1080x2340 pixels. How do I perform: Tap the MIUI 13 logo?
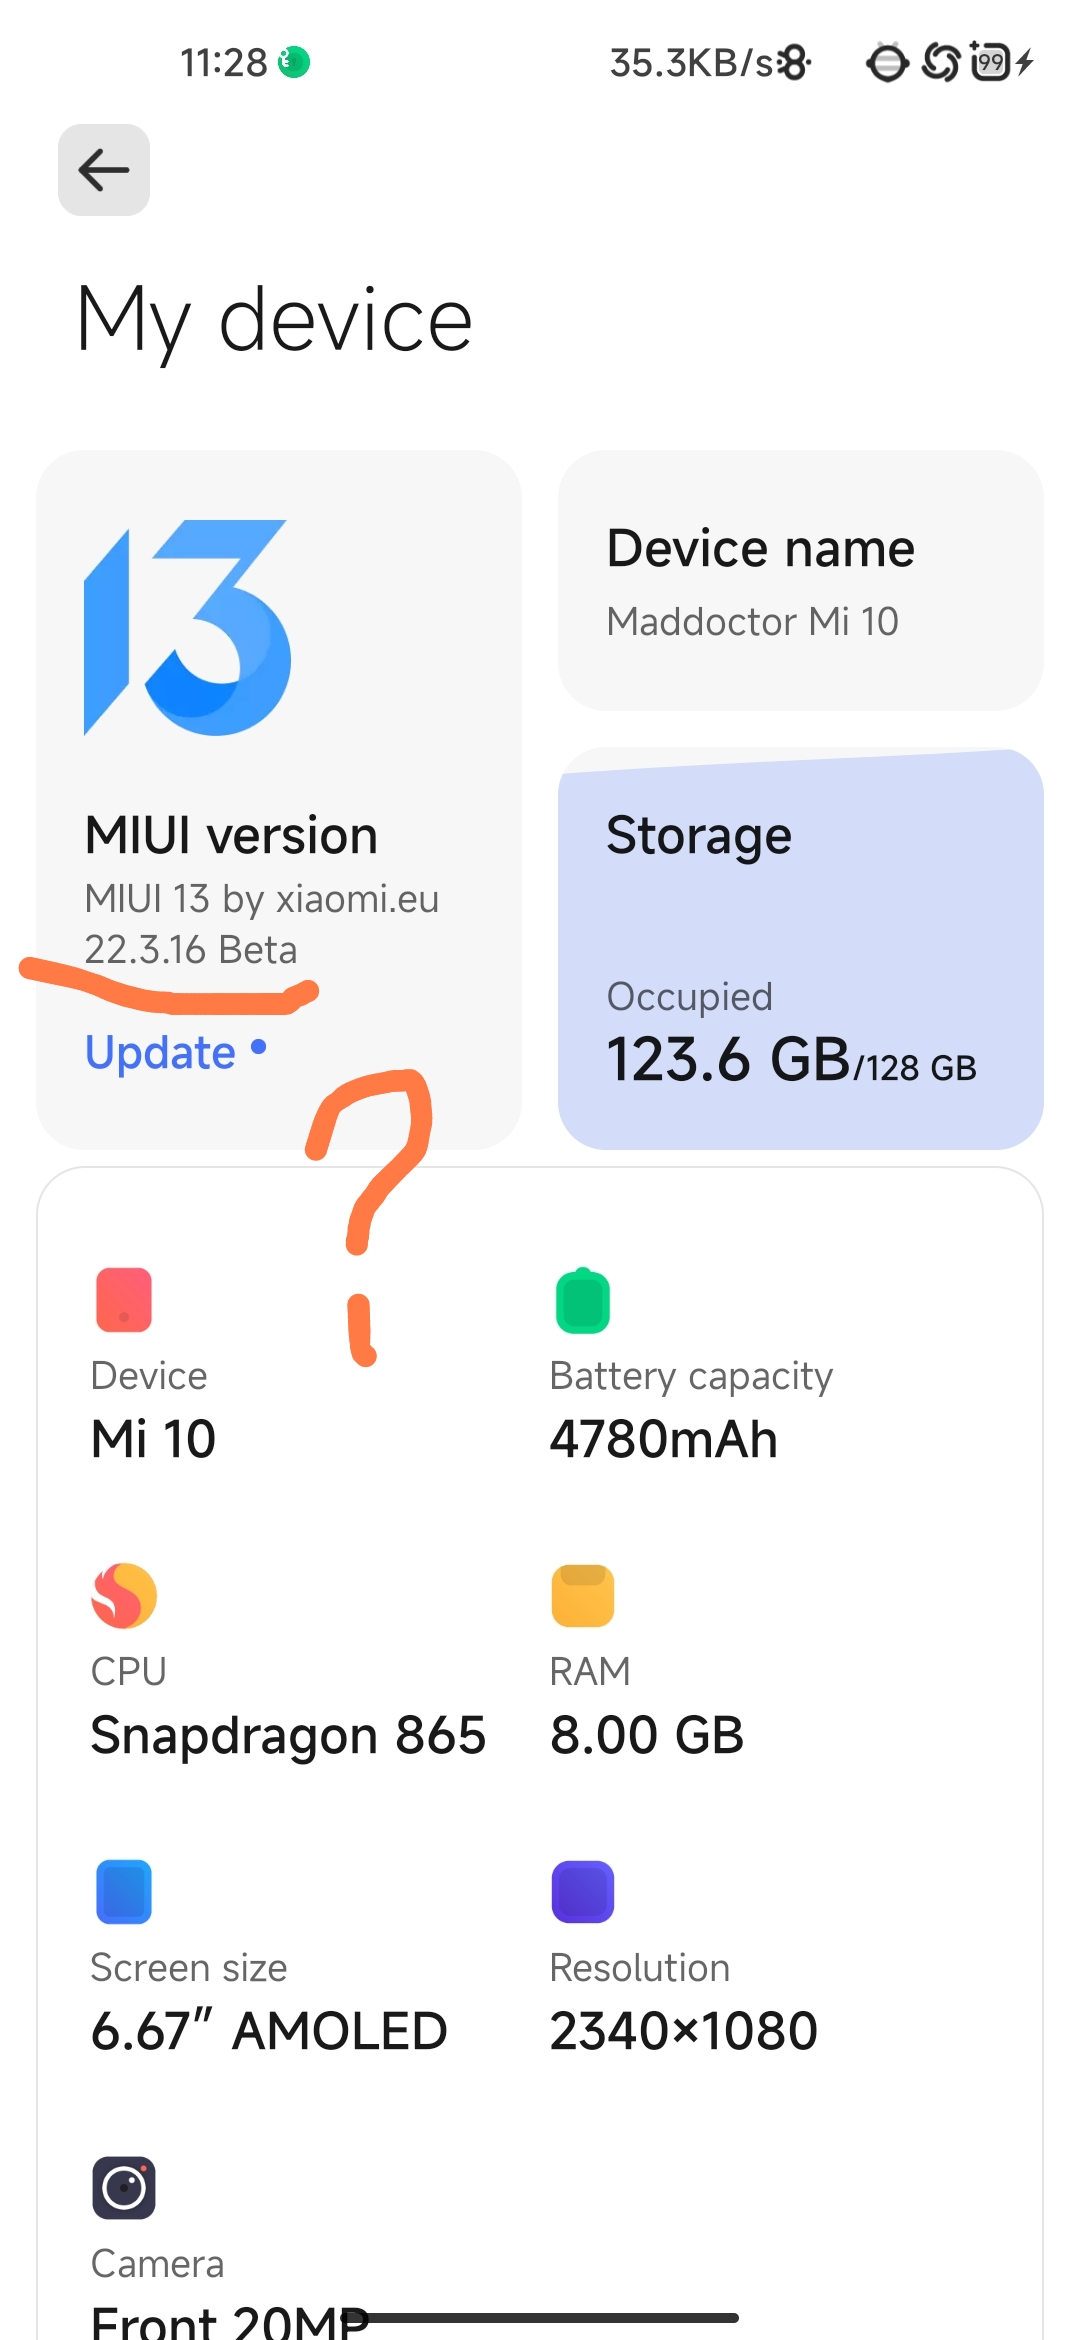188,628
